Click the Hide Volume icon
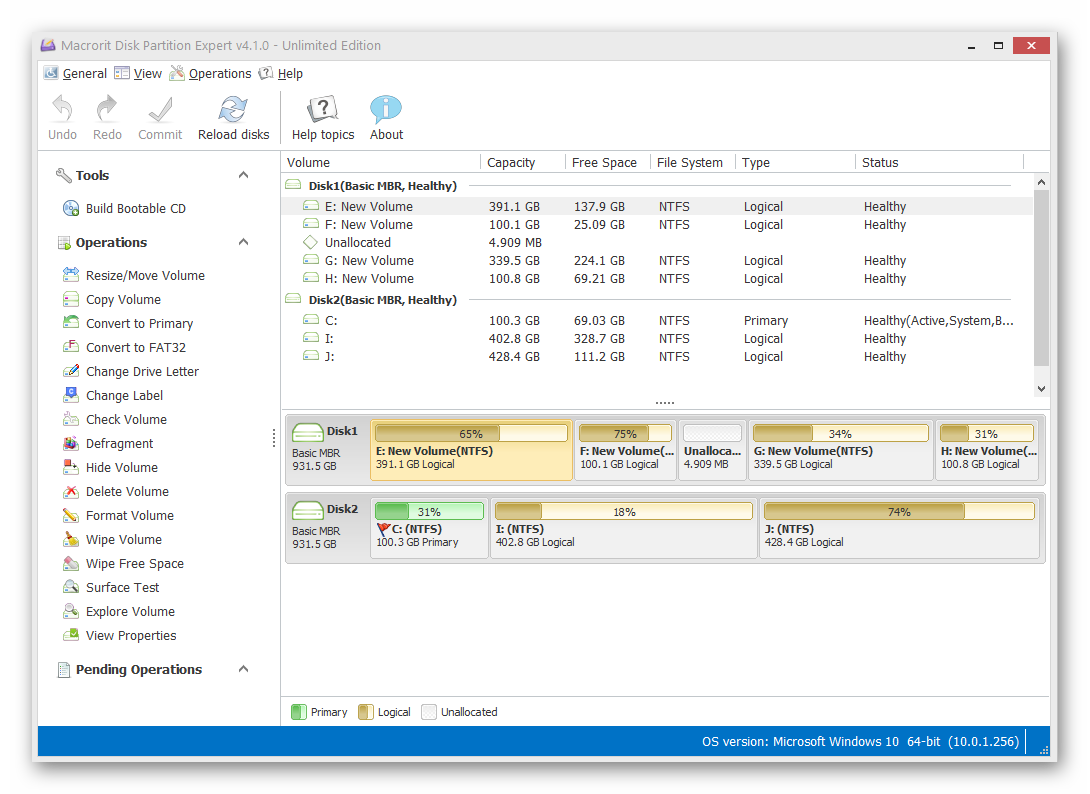The width and height of the screenshot is (1090, 794). (x=71, y=467)
